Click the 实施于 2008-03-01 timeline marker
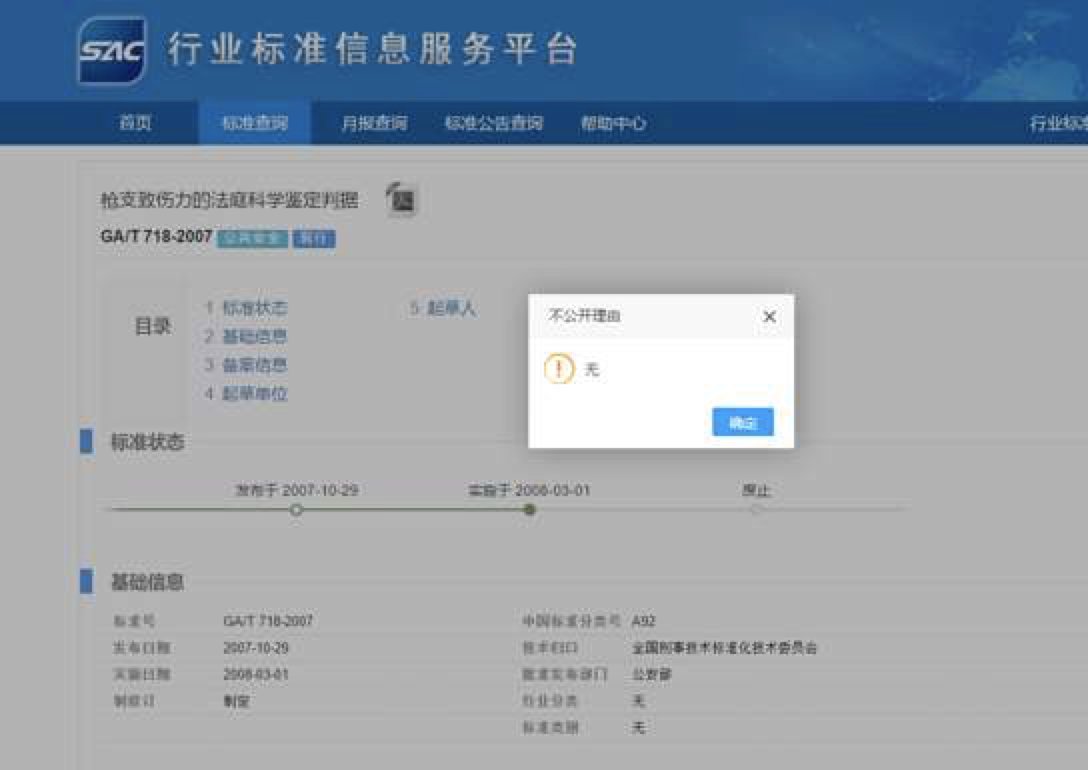Image resolution: width=1088 pixels, height=770 pixels. click(x=530, y=509)
